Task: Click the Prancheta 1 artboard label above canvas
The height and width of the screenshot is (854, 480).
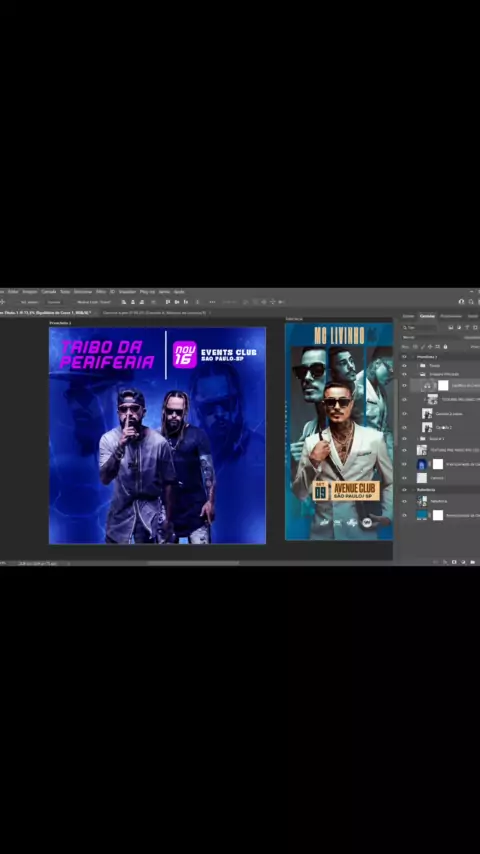Action: [x=60, y=323]
